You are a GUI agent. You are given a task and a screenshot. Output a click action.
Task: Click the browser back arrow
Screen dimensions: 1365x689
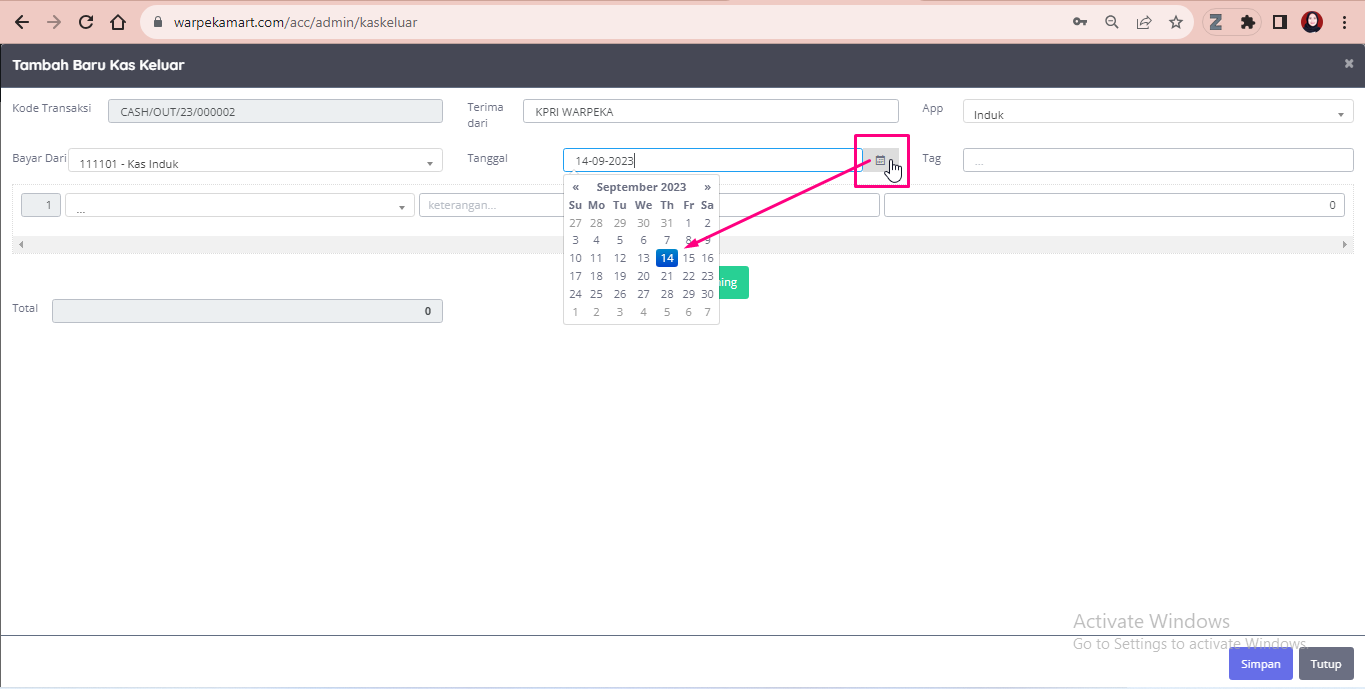point(22,22)
